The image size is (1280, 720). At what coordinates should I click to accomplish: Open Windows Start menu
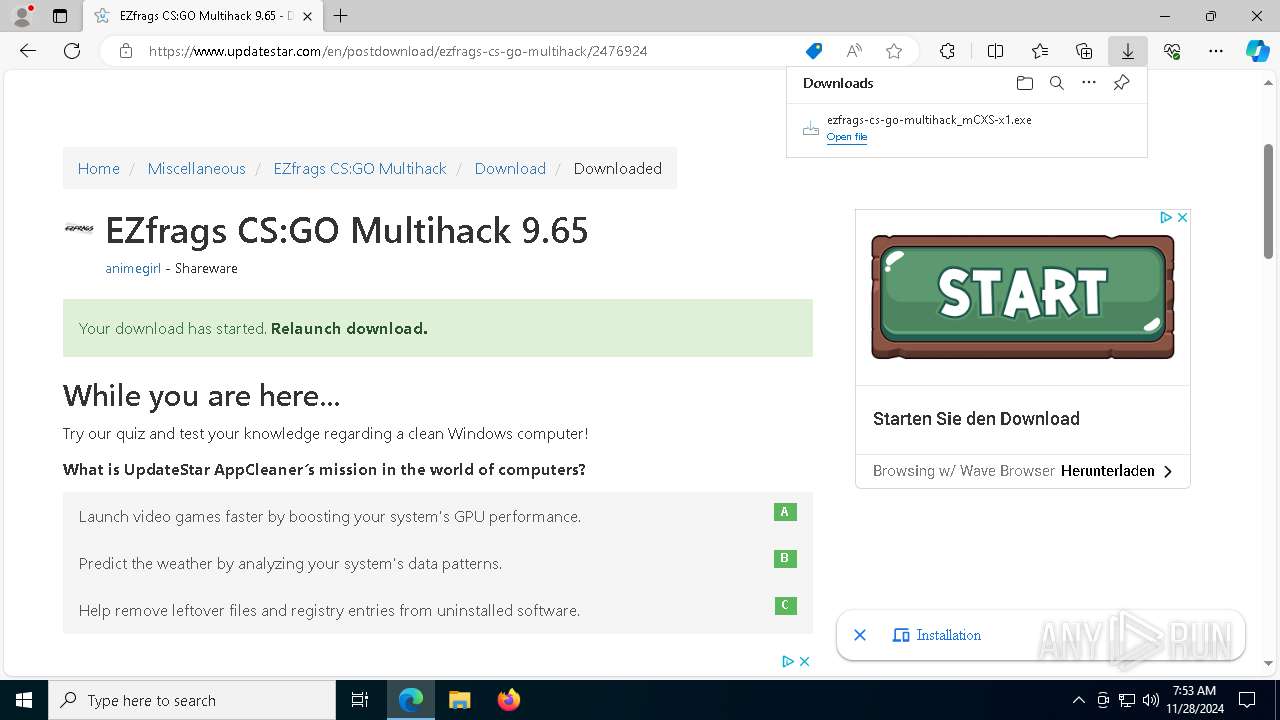[24, 700]
